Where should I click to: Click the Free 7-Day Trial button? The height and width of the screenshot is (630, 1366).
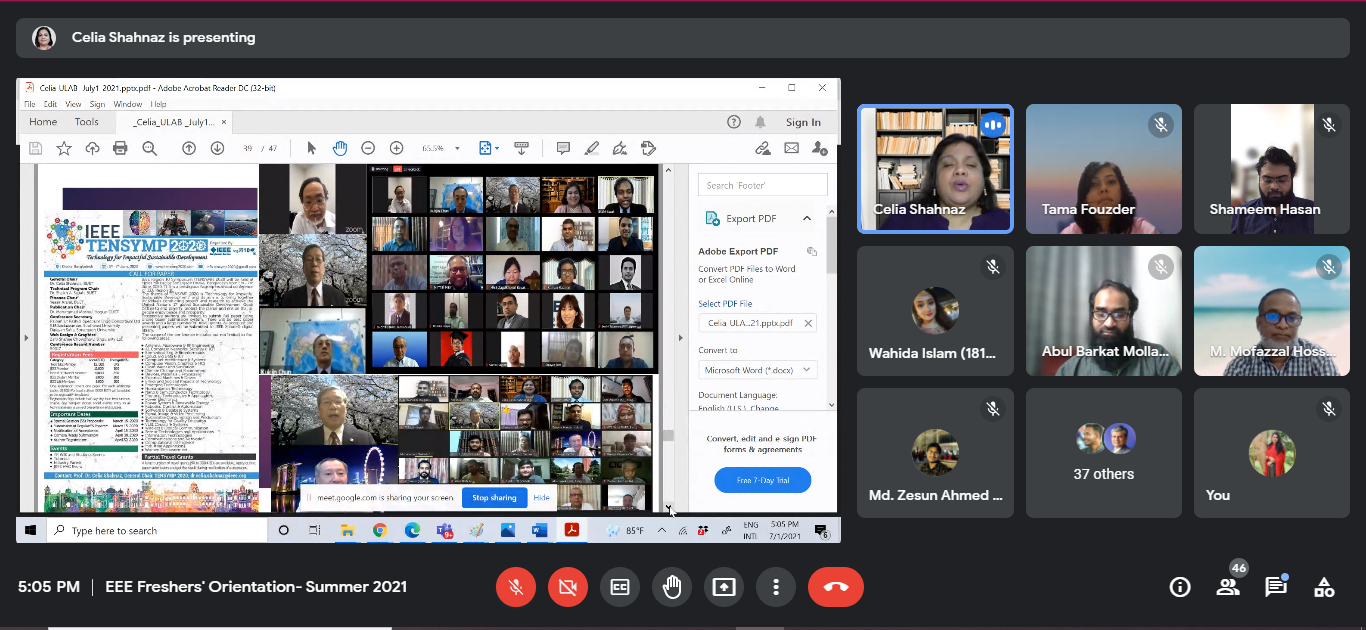762,480
